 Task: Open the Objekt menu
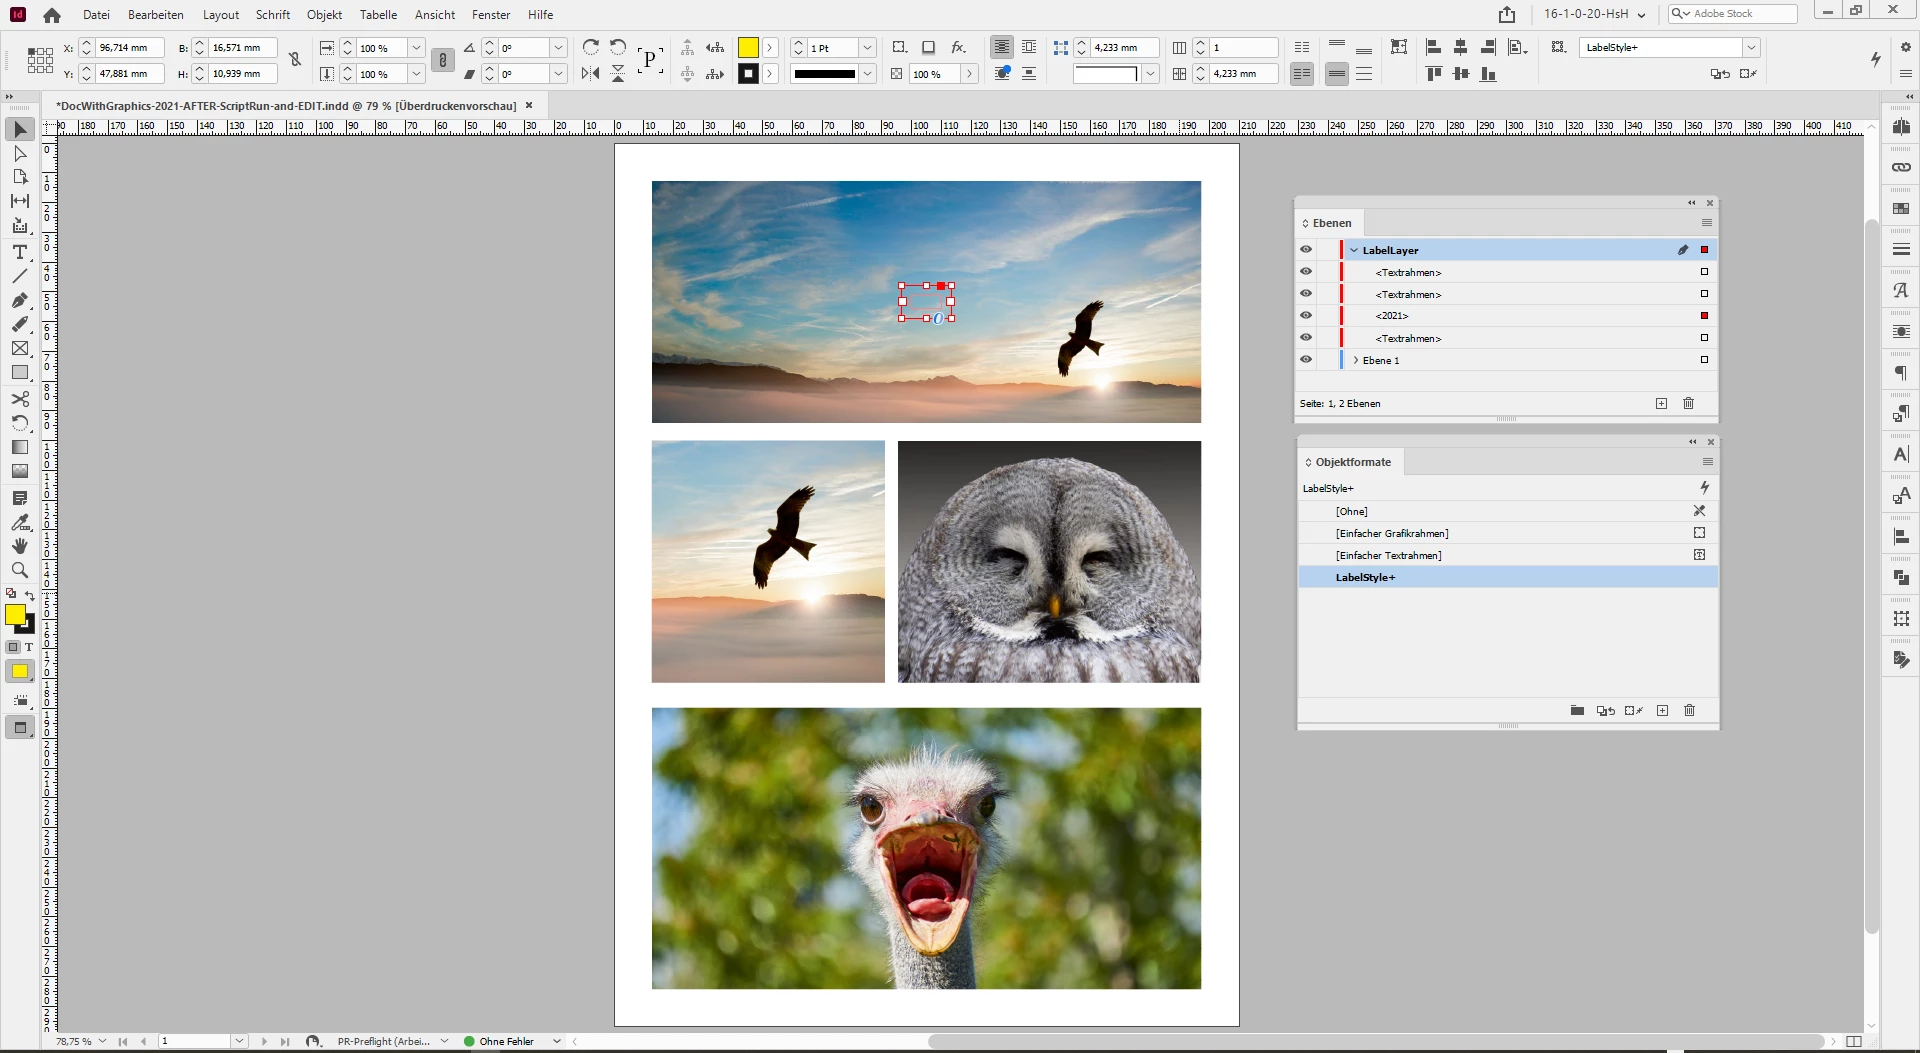tap(324, 15)
